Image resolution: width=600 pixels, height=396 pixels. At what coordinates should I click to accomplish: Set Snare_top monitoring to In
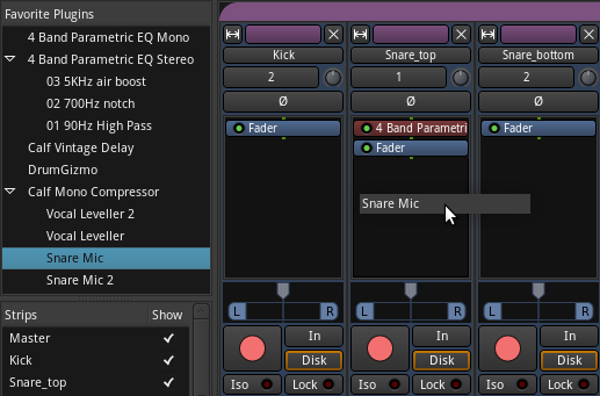442,336
